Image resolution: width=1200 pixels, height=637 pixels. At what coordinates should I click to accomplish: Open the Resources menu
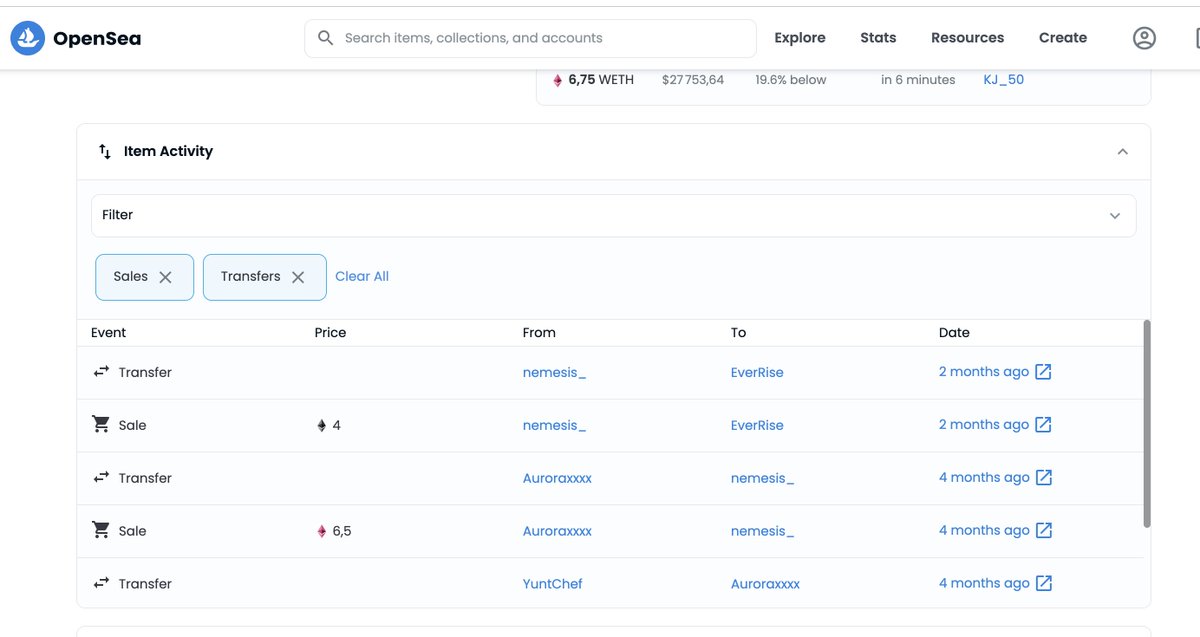click(x=967, y=38)
